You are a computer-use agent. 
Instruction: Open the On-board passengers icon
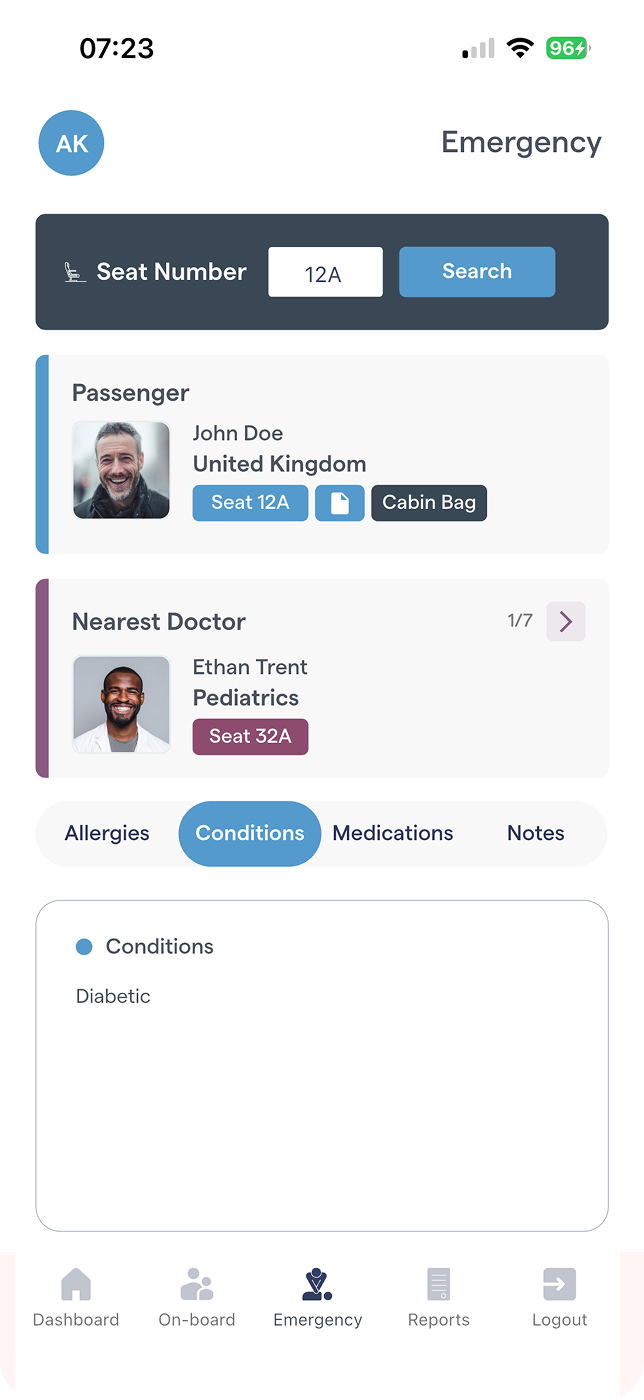[197, 1284]
